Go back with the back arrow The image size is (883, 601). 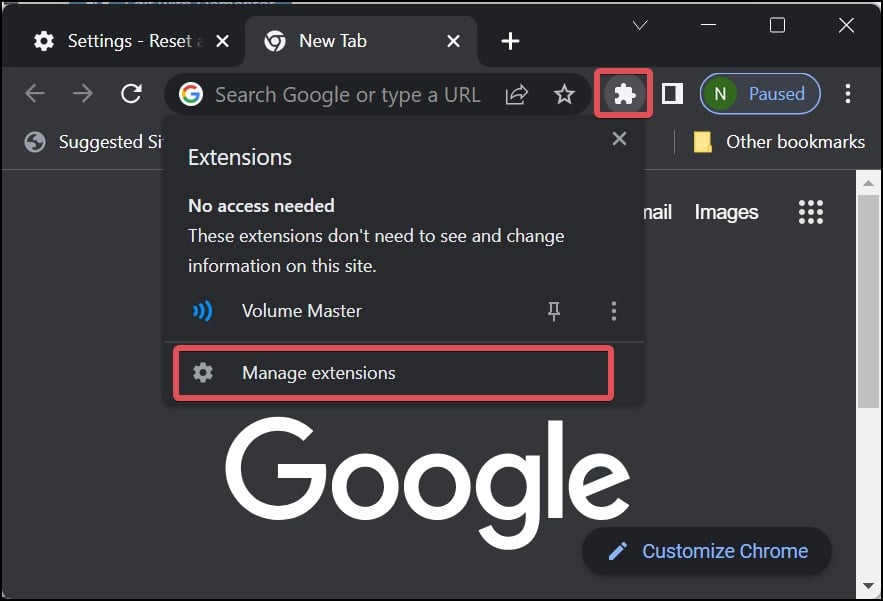pos(35,94)
